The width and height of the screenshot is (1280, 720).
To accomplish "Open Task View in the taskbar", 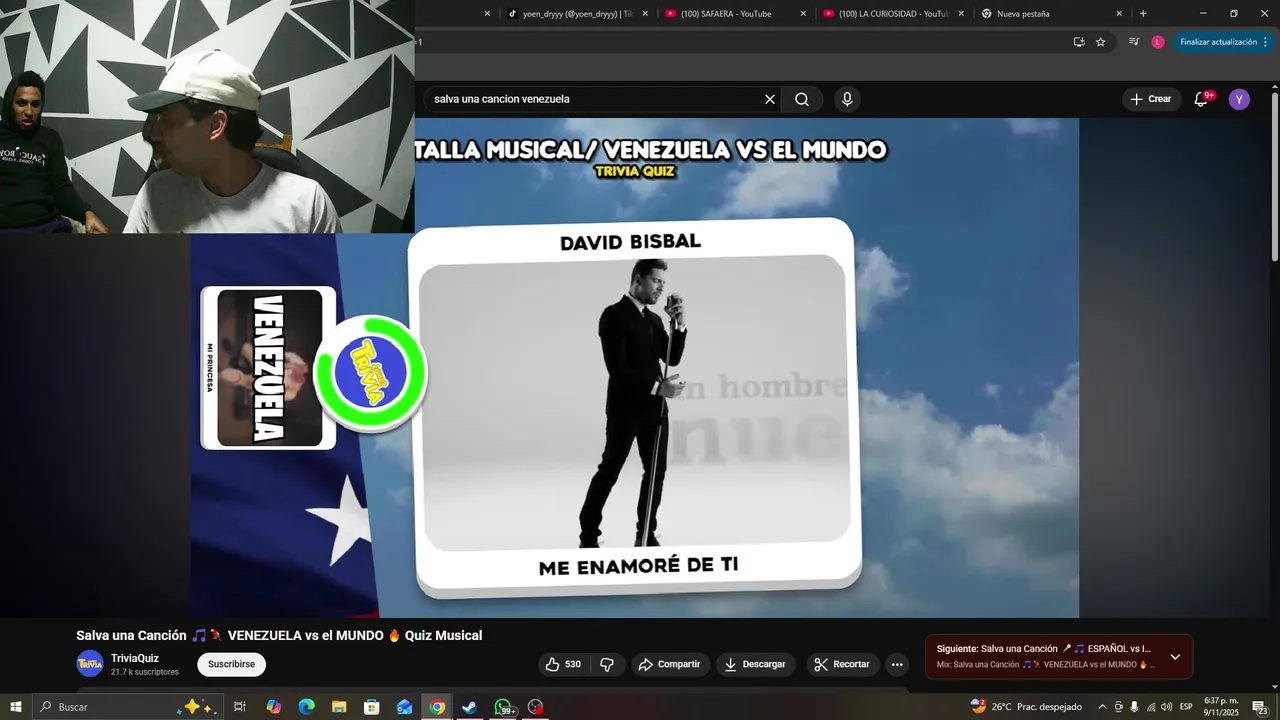I will 240,707.
